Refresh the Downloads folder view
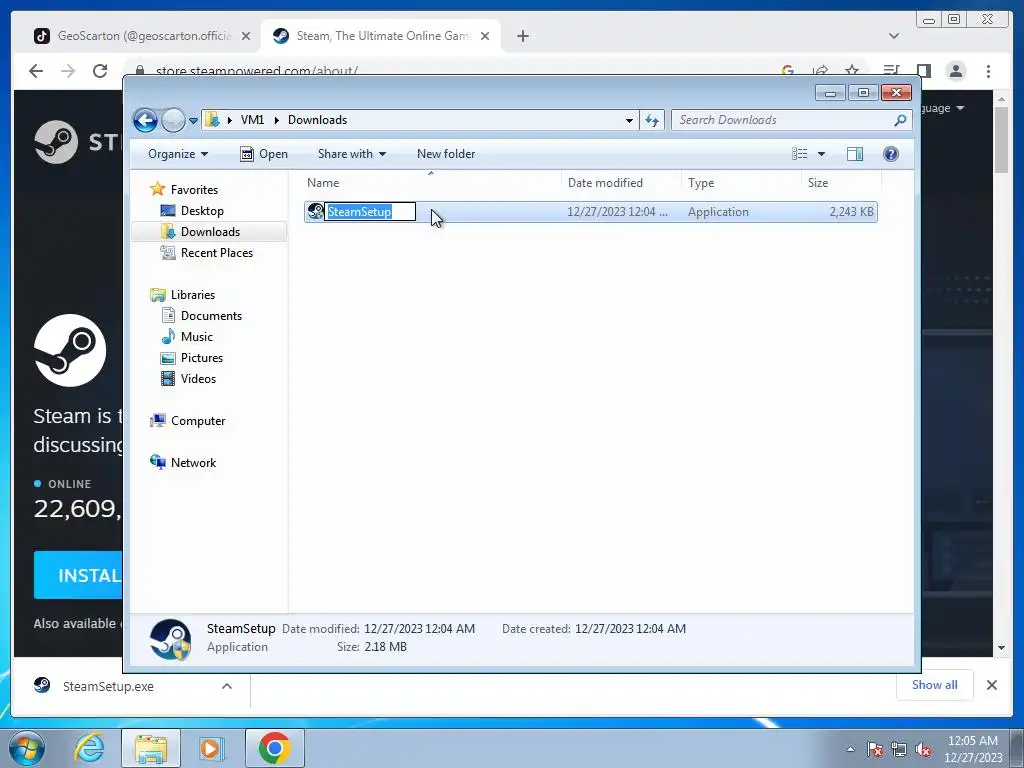This screenshot has width=1024, height=768. pos(652,120)
